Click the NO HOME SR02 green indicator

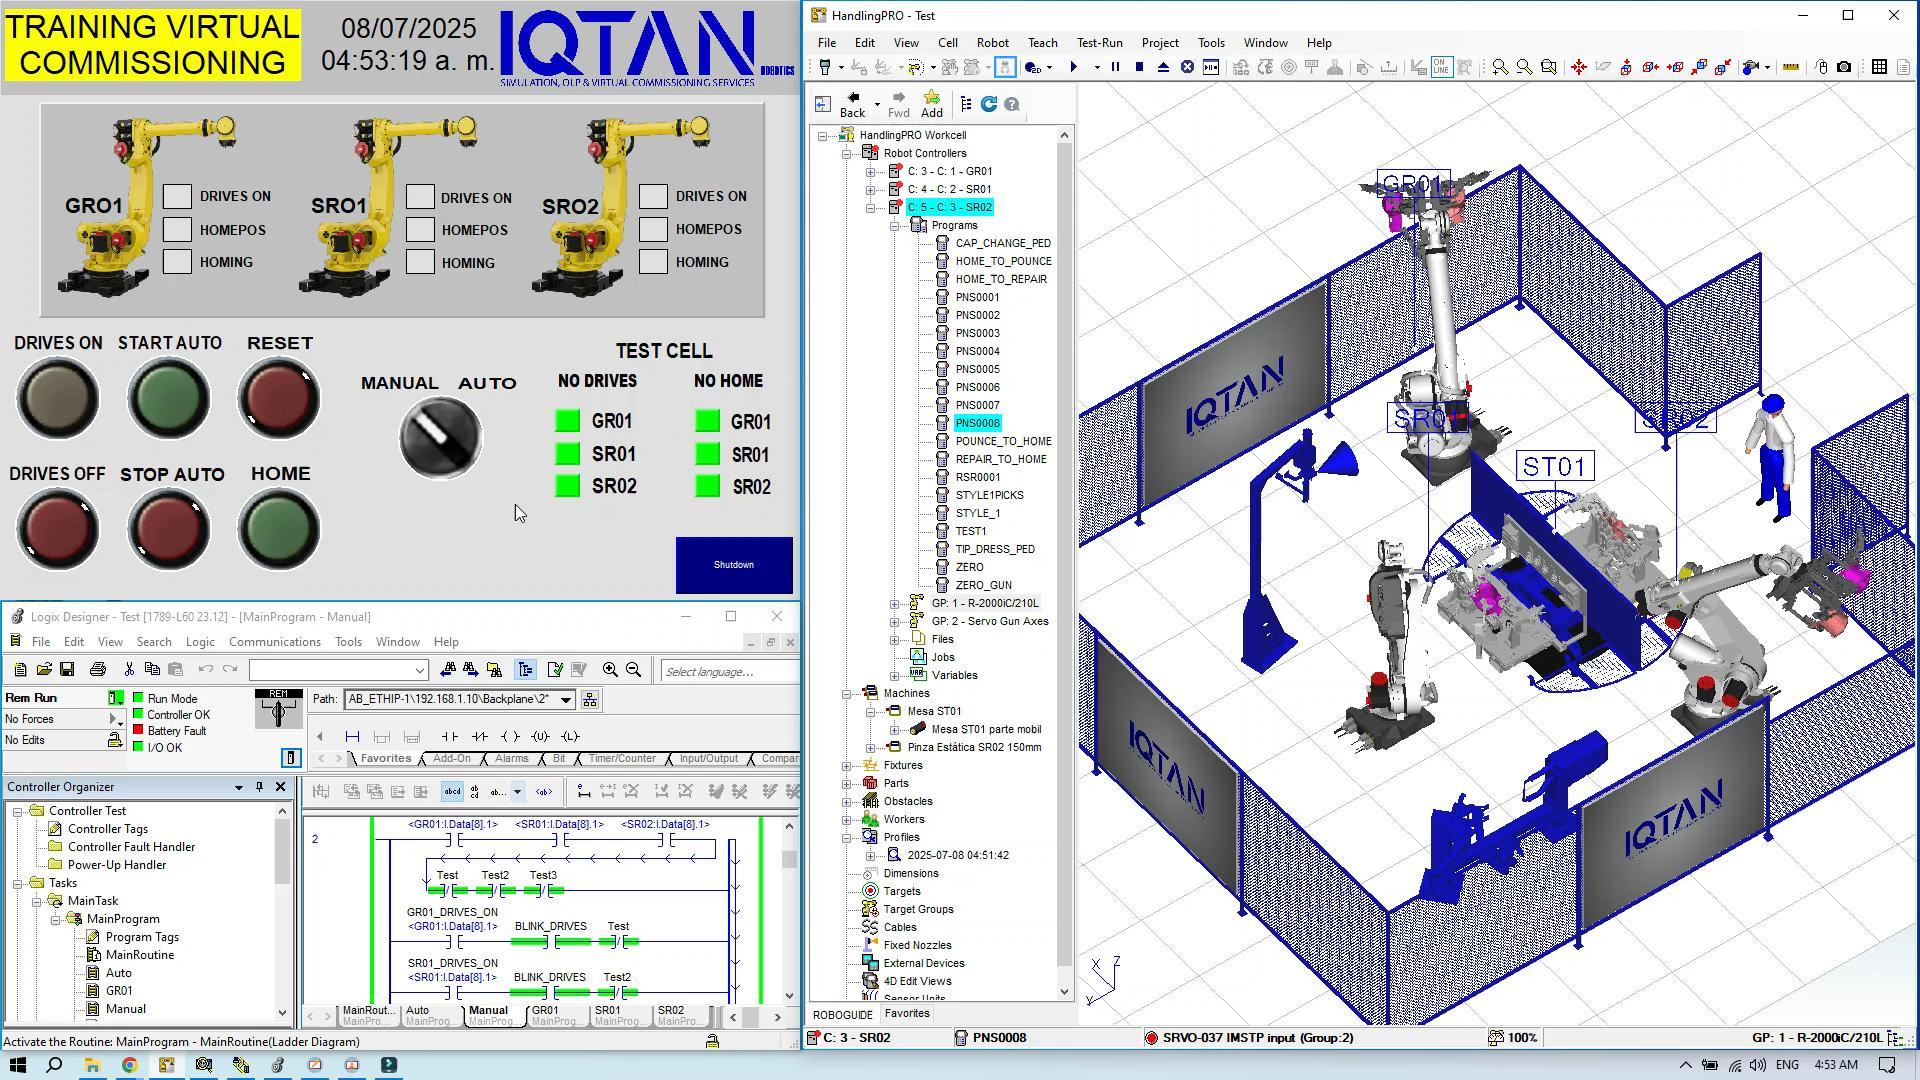click(707, 486)
